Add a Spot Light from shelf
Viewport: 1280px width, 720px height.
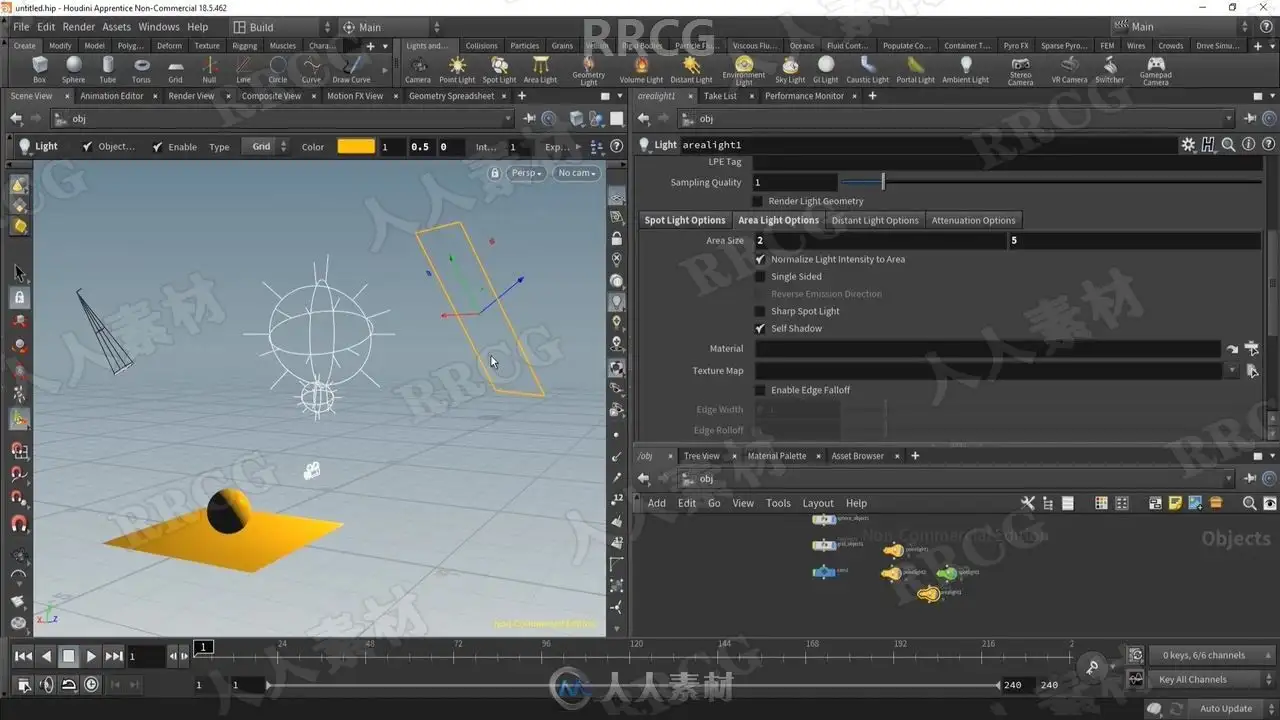tap(499, 68)
